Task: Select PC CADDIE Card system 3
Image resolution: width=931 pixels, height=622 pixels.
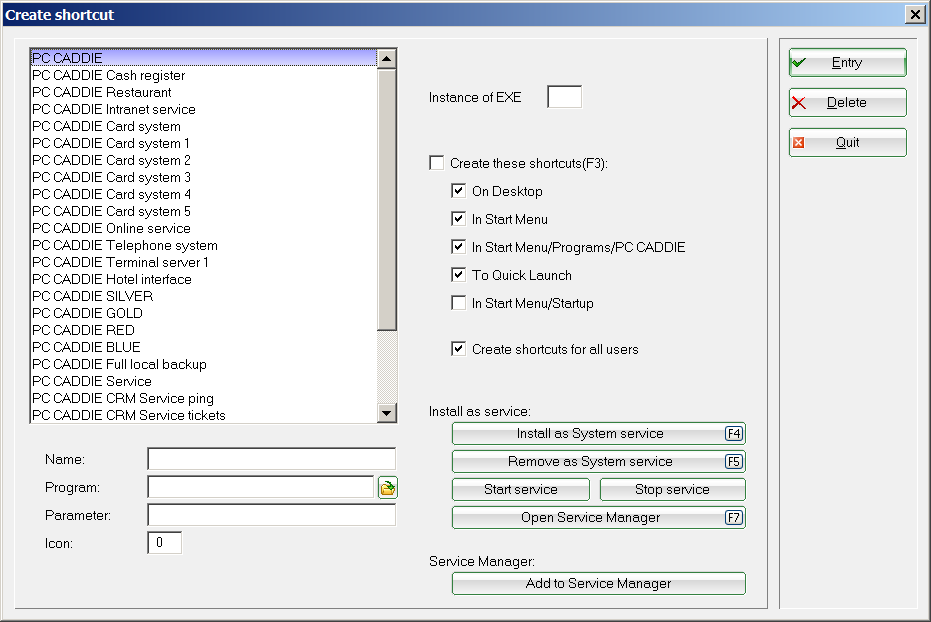Action: pos(204,177)
